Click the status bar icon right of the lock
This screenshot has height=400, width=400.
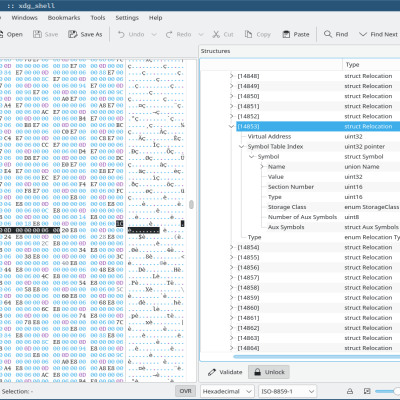(x=367, y=391)
